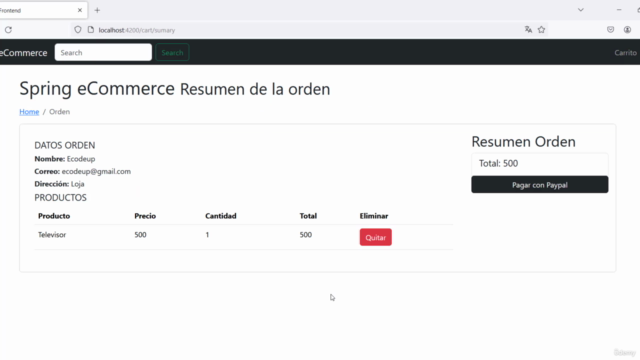Viewport: 640px width, 360px height.
Task: Close the Frontend tab
Action: pos(80,10)
